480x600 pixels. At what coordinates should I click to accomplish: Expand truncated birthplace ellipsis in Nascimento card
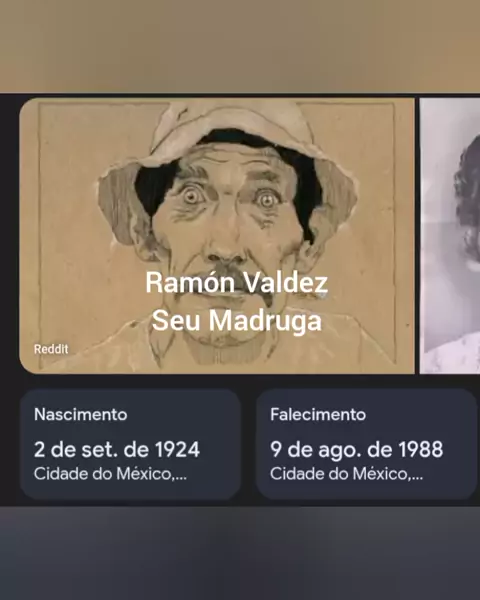point(181,478)
